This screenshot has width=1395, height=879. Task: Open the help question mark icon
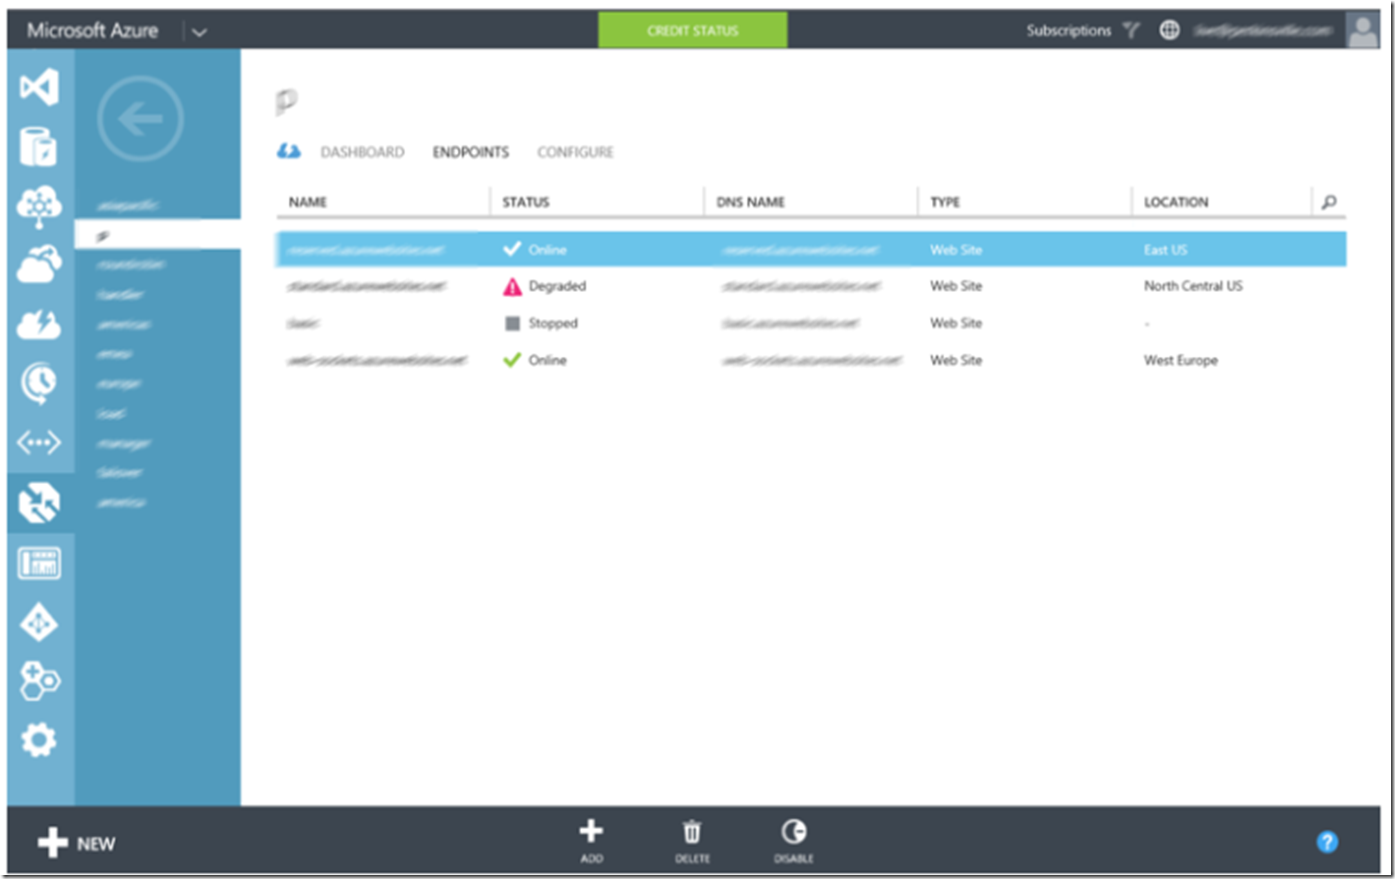[x=1327, y=842]
